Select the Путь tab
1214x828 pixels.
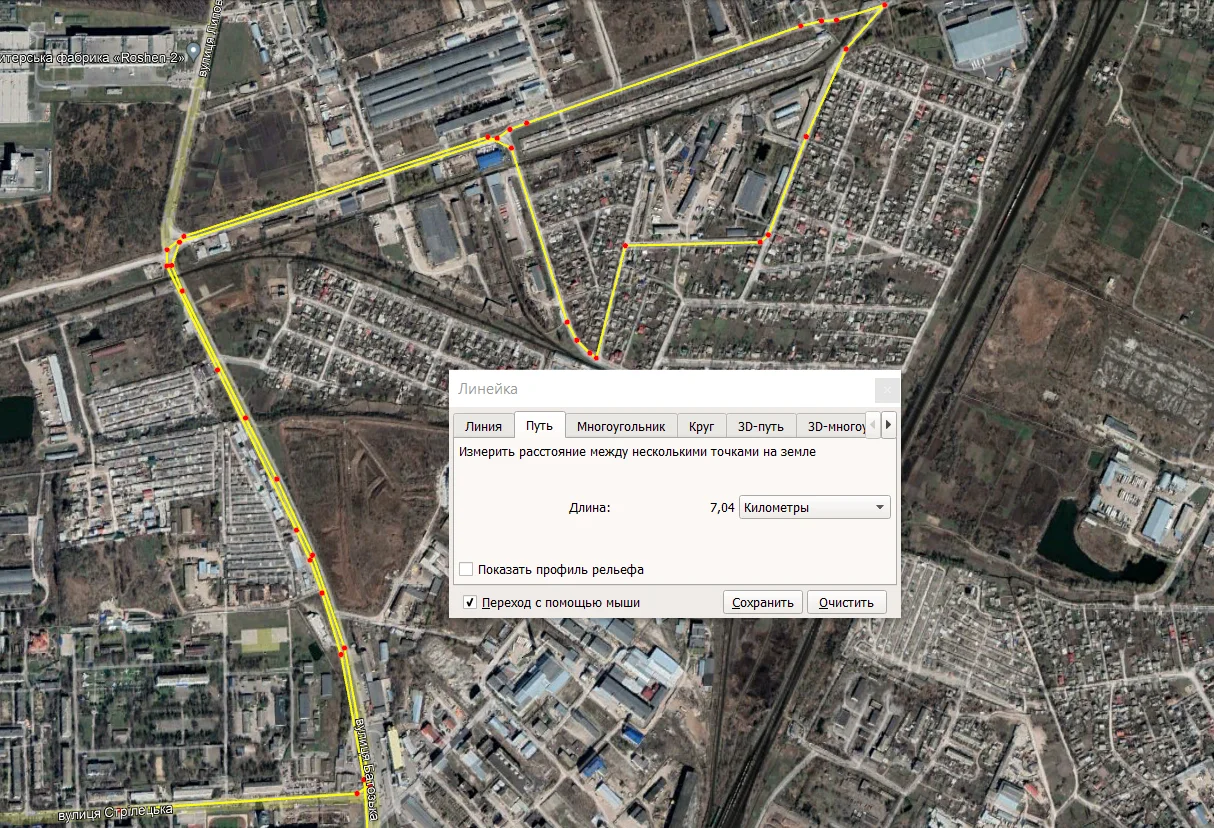[540, 426]
